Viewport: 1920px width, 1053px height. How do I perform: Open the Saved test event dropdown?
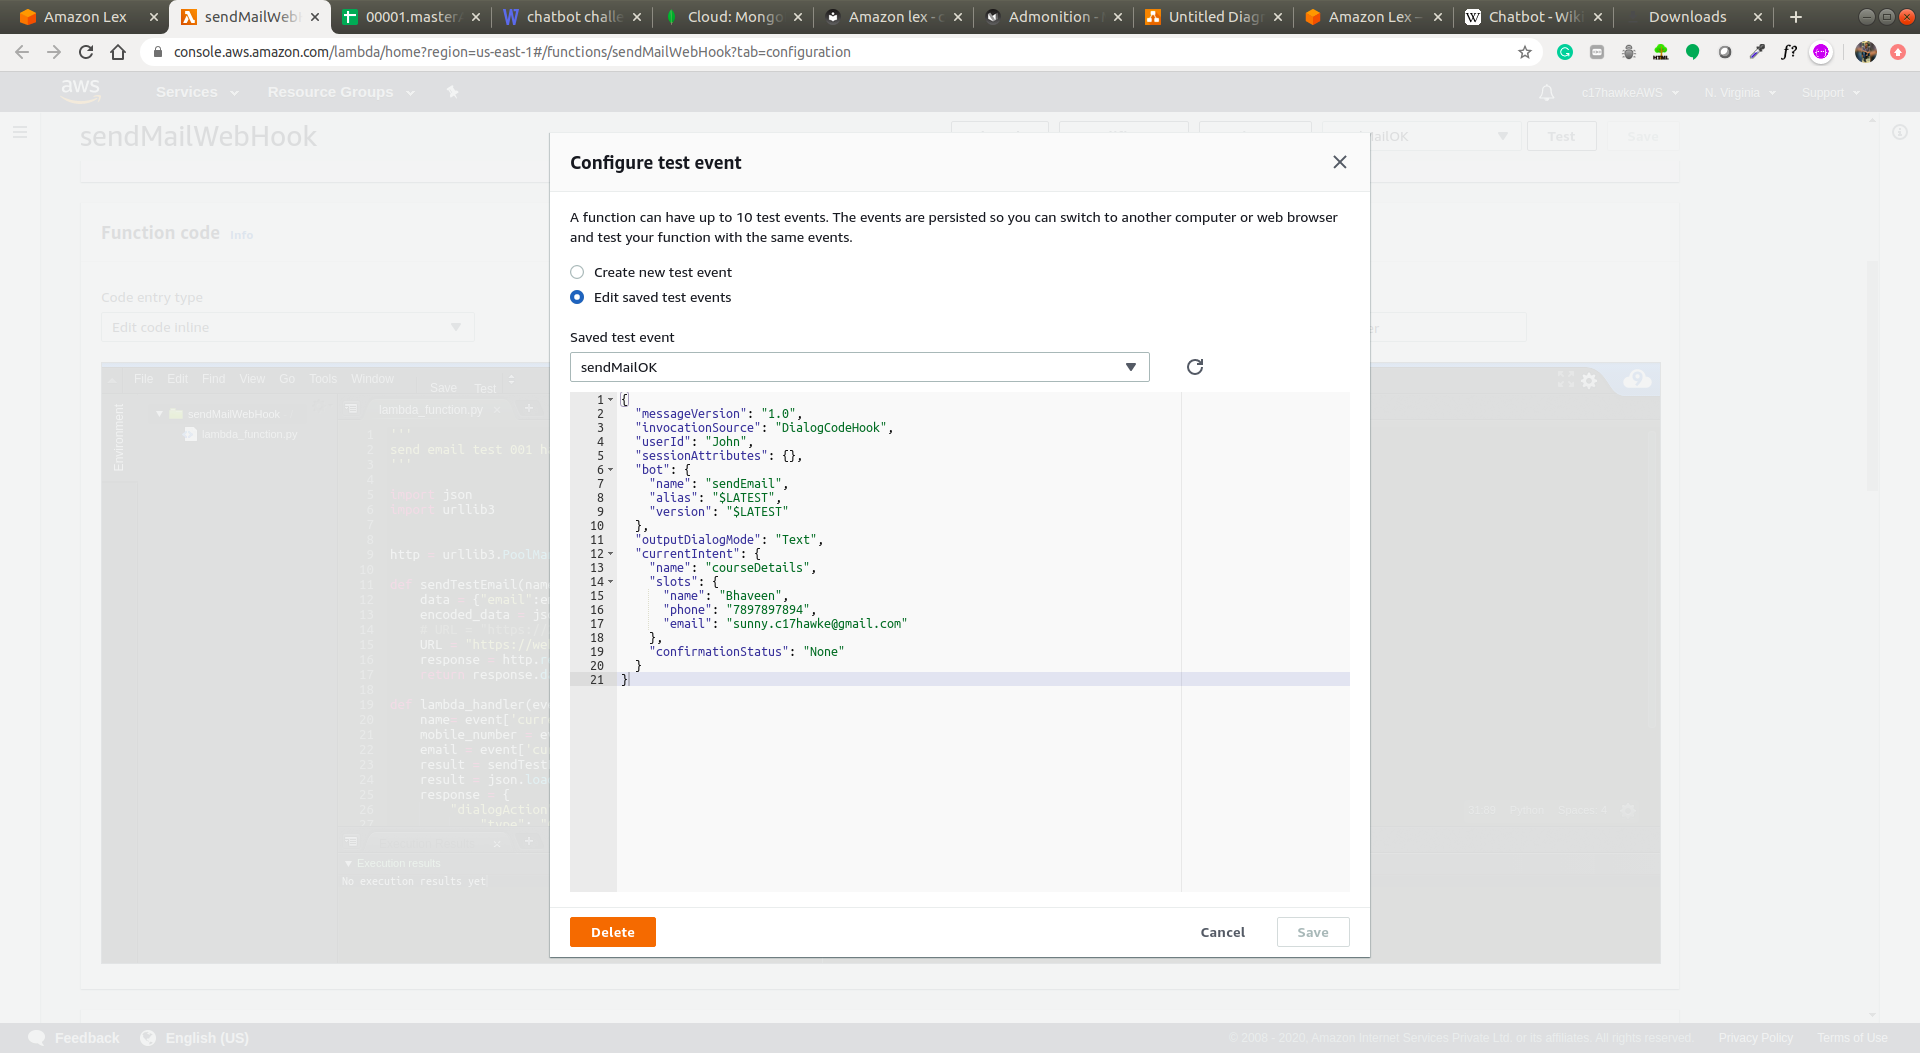click(x=860, y=367)
